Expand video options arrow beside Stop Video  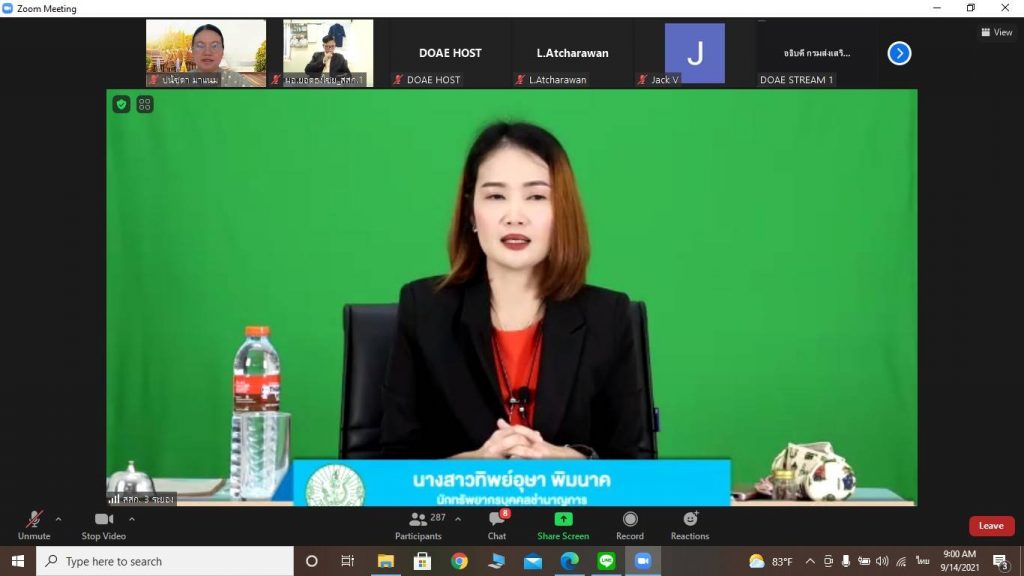click(132, 519)
